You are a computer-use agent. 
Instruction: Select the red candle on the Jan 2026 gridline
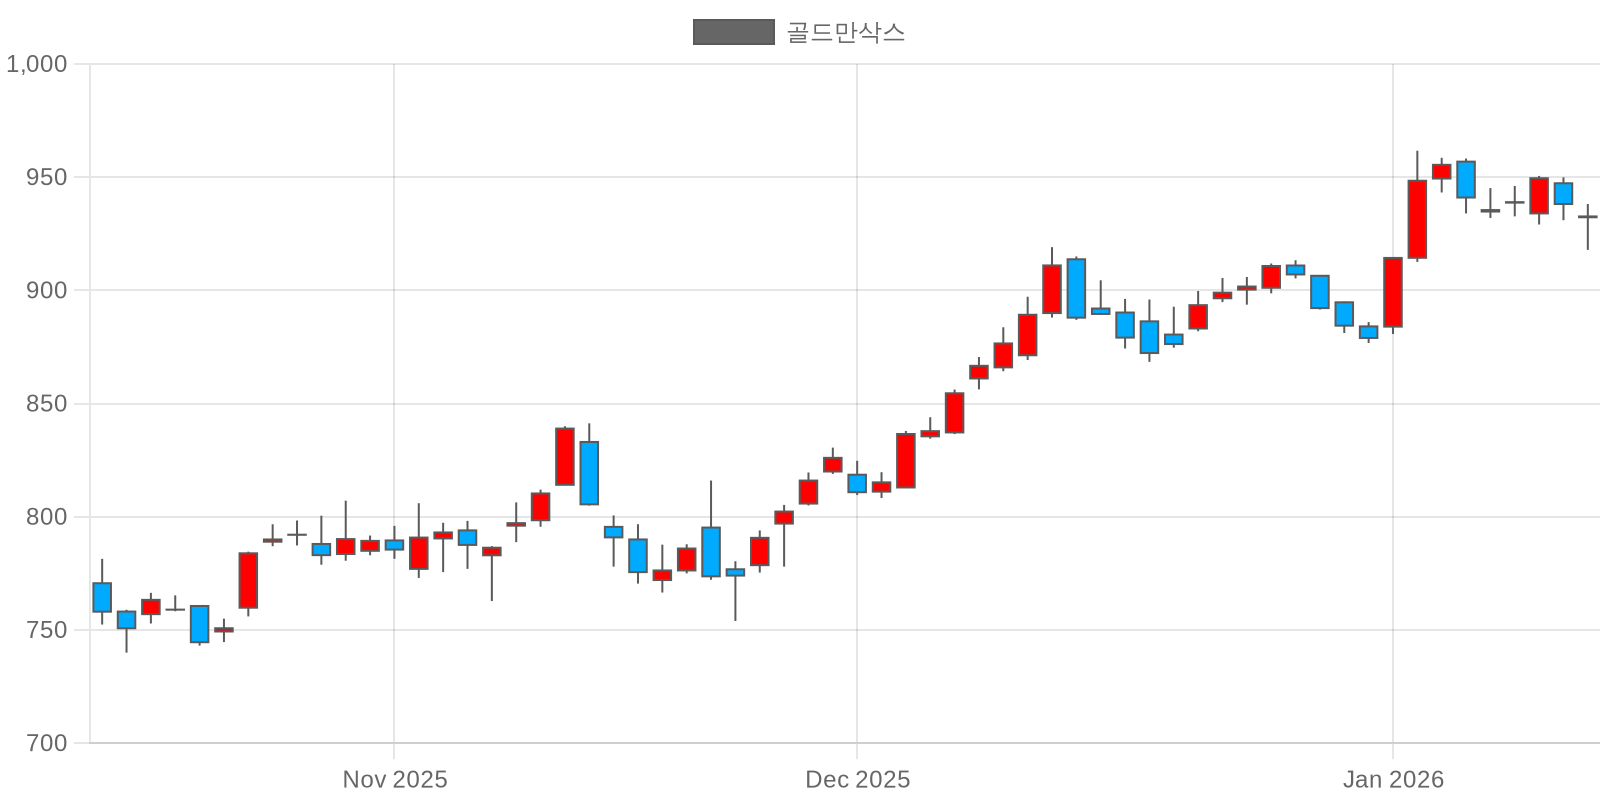(1393, 292)
